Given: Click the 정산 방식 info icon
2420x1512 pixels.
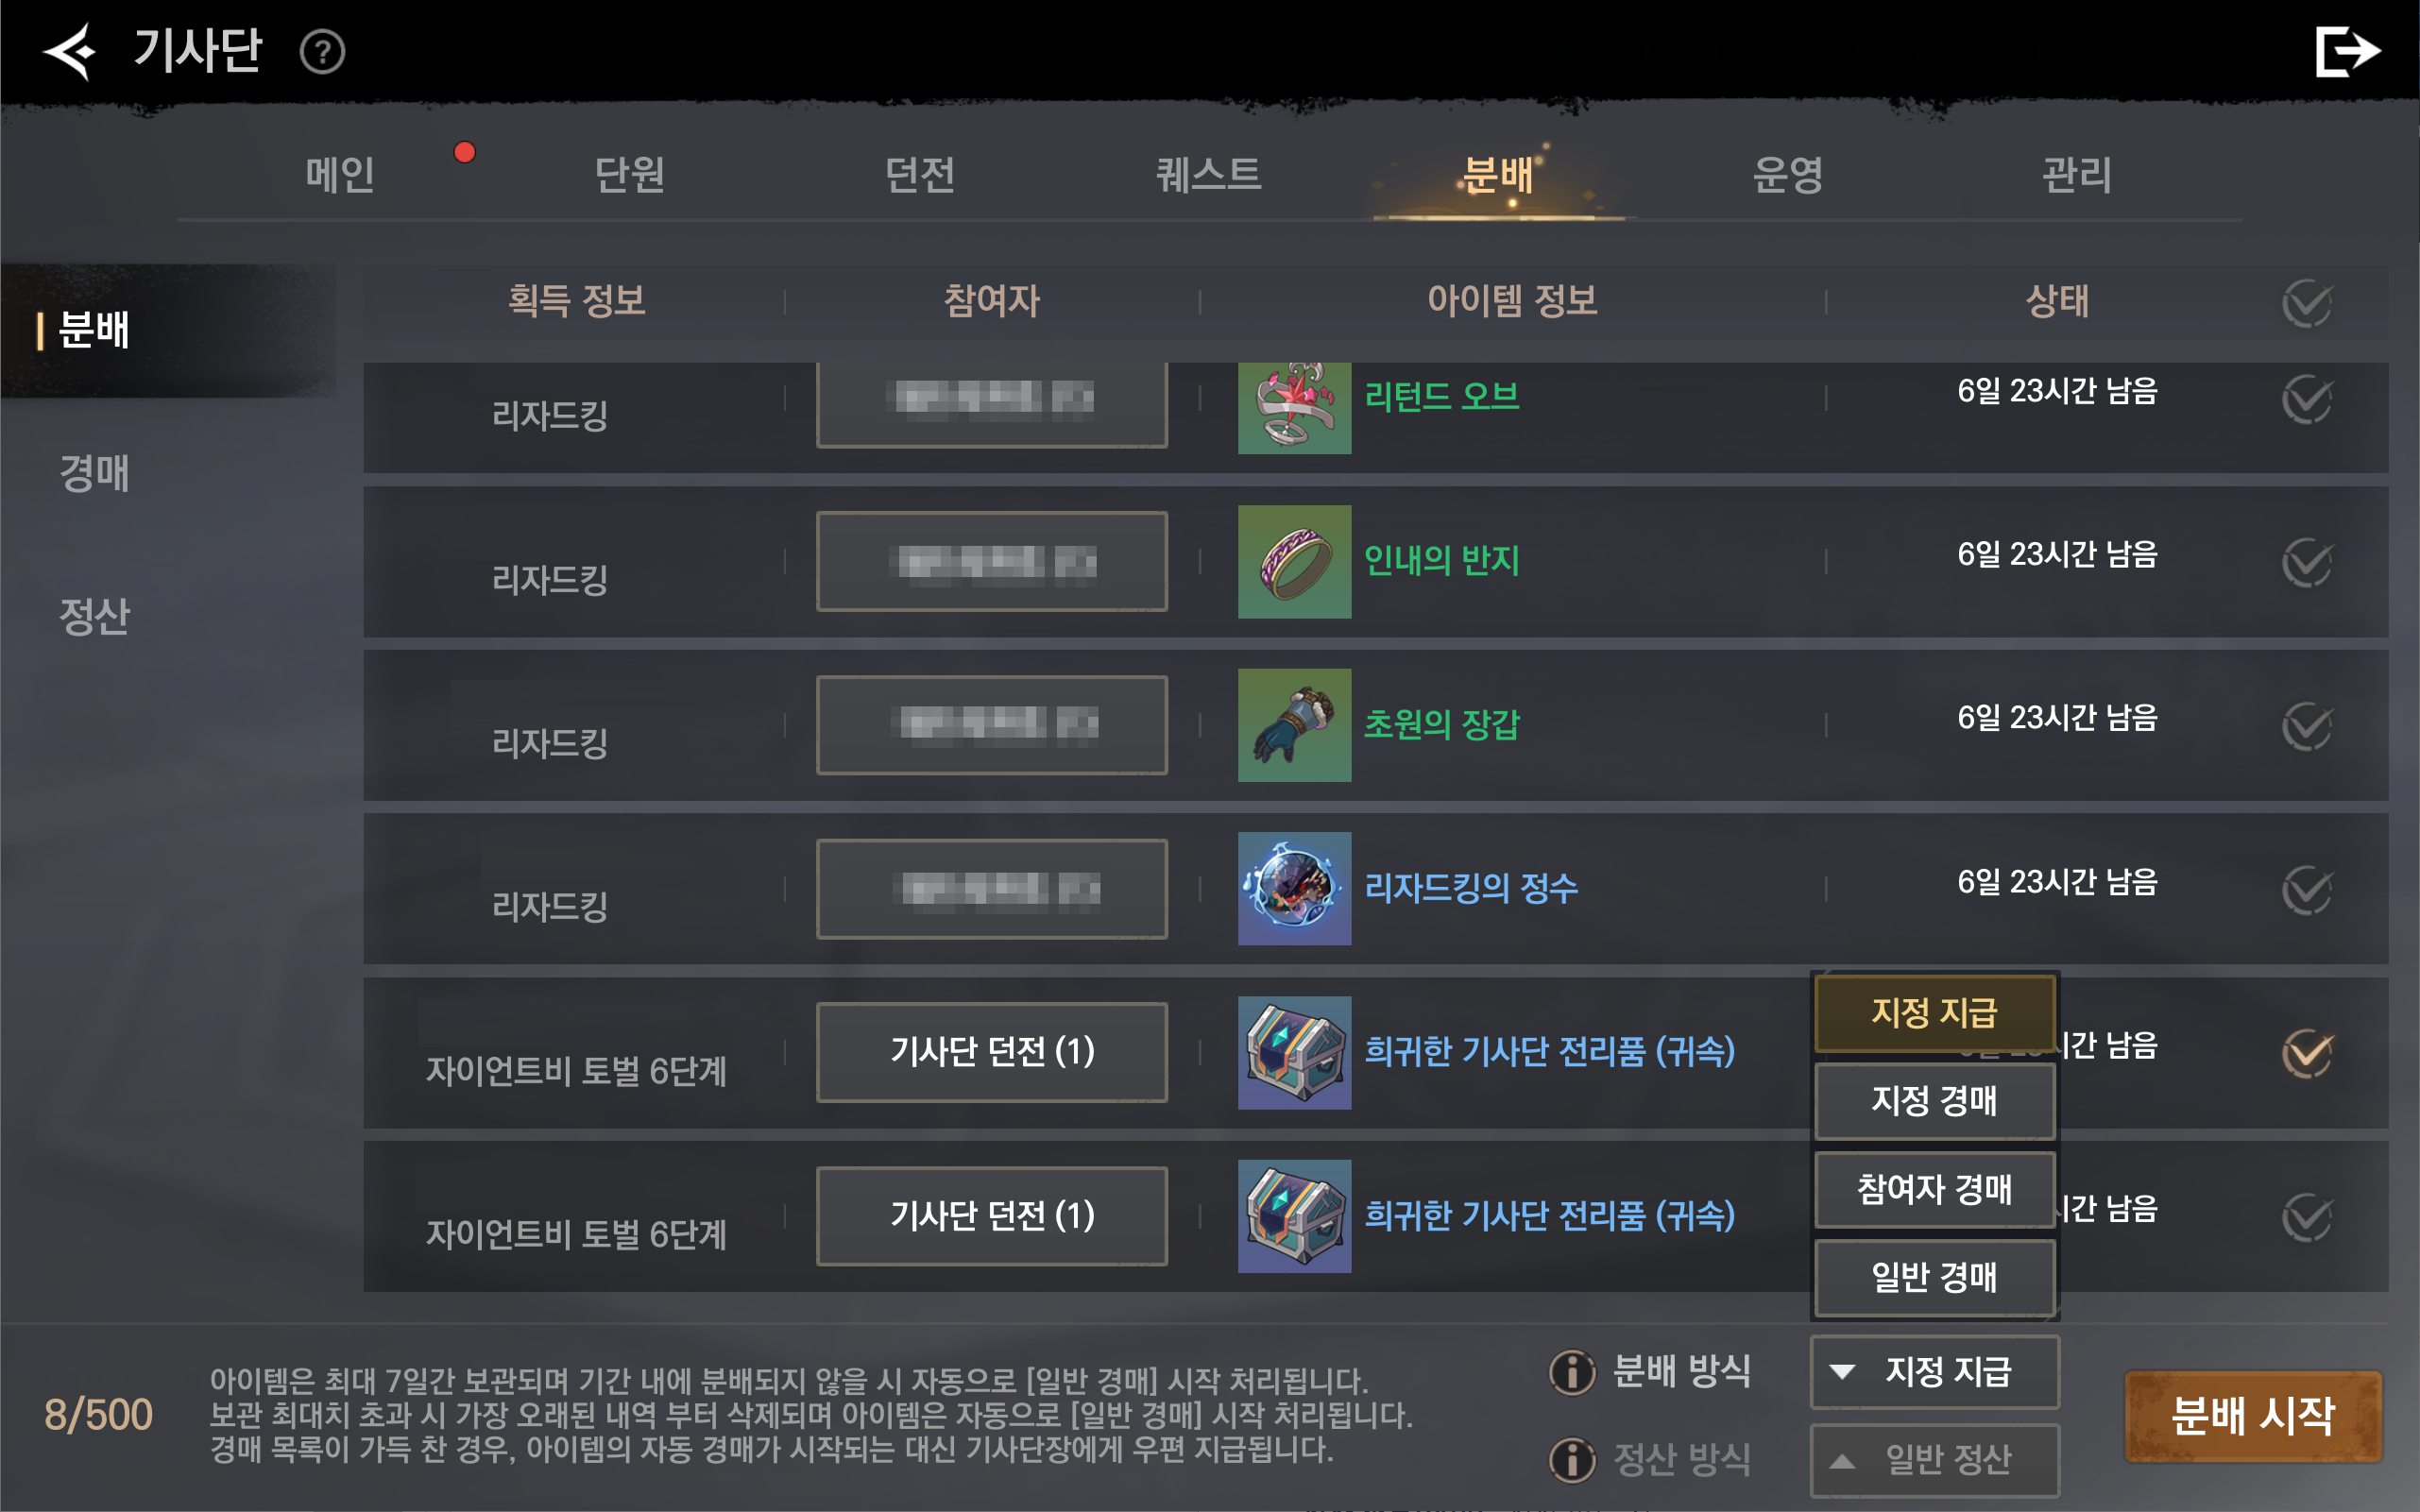Looking at the screenshot, I should pos(1572,1459).
